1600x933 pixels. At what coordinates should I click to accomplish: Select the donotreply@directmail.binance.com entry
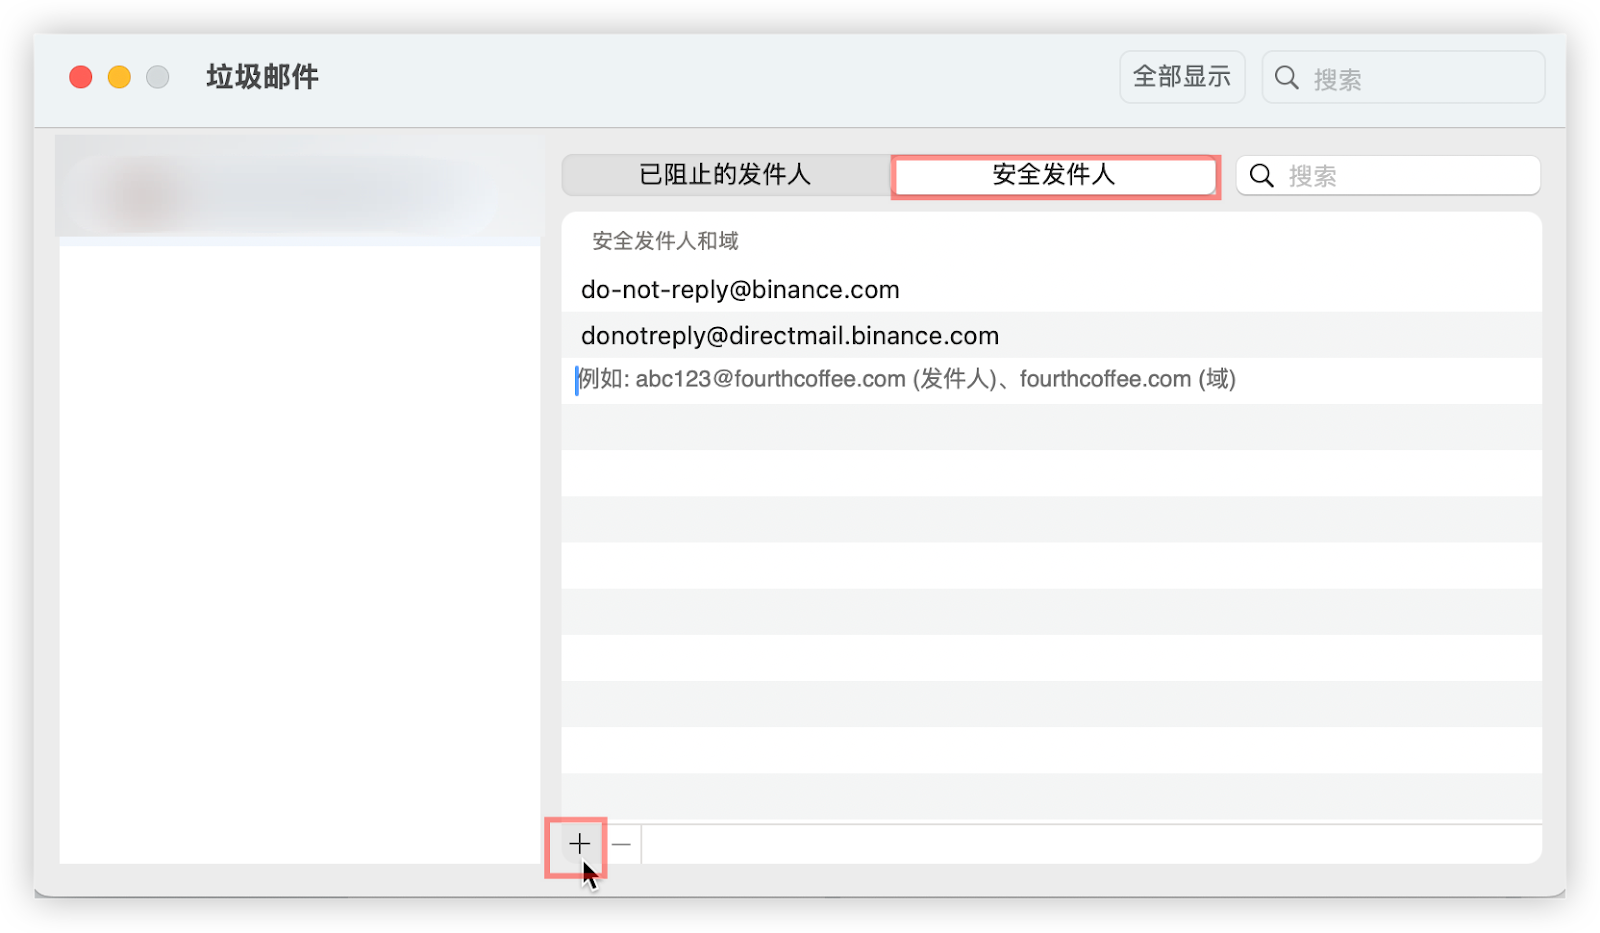[790, 336]
